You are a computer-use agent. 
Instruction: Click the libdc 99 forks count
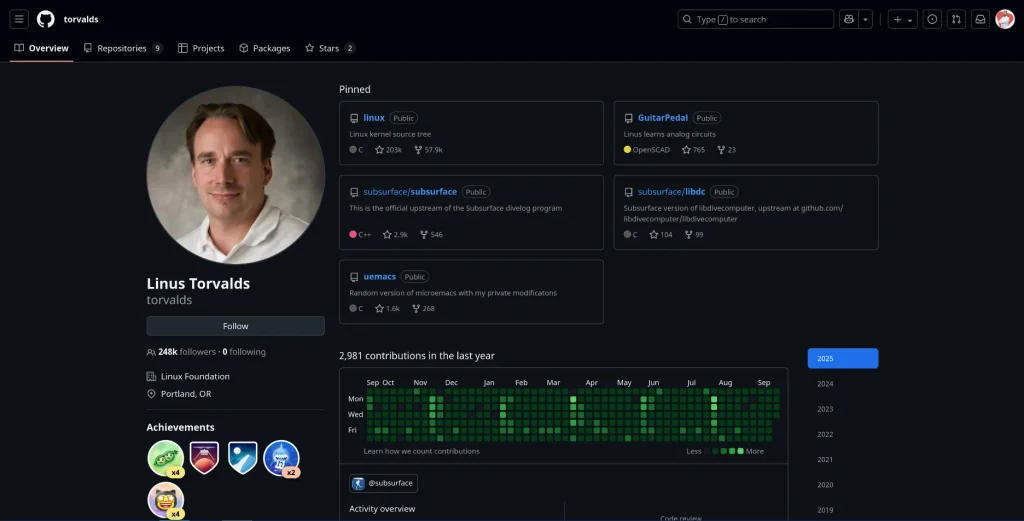694,235
